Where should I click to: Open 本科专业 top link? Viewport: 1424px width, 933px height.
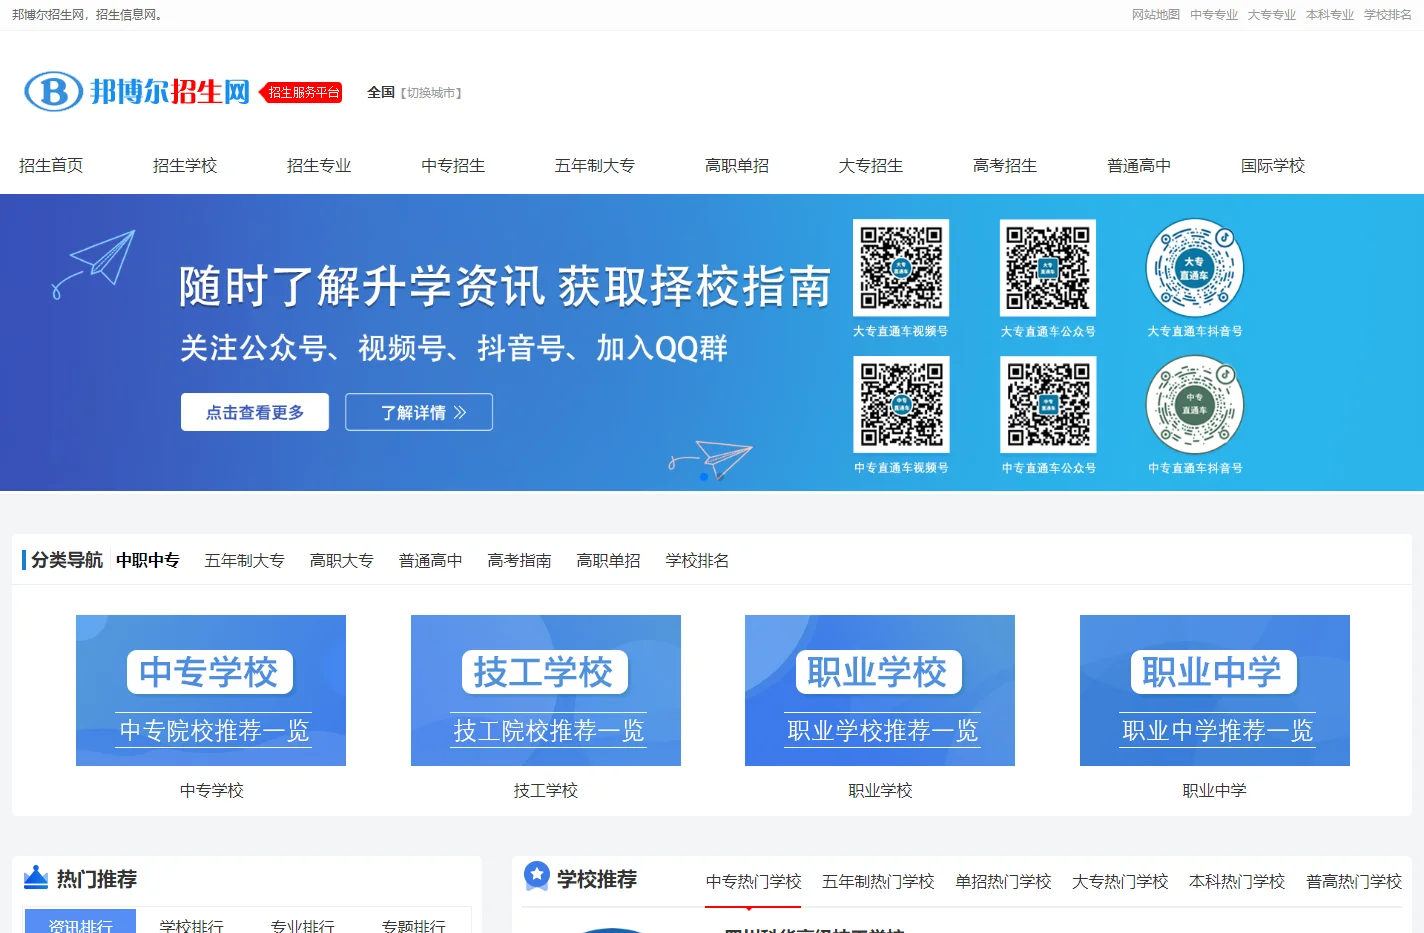tap(1330, 15)
